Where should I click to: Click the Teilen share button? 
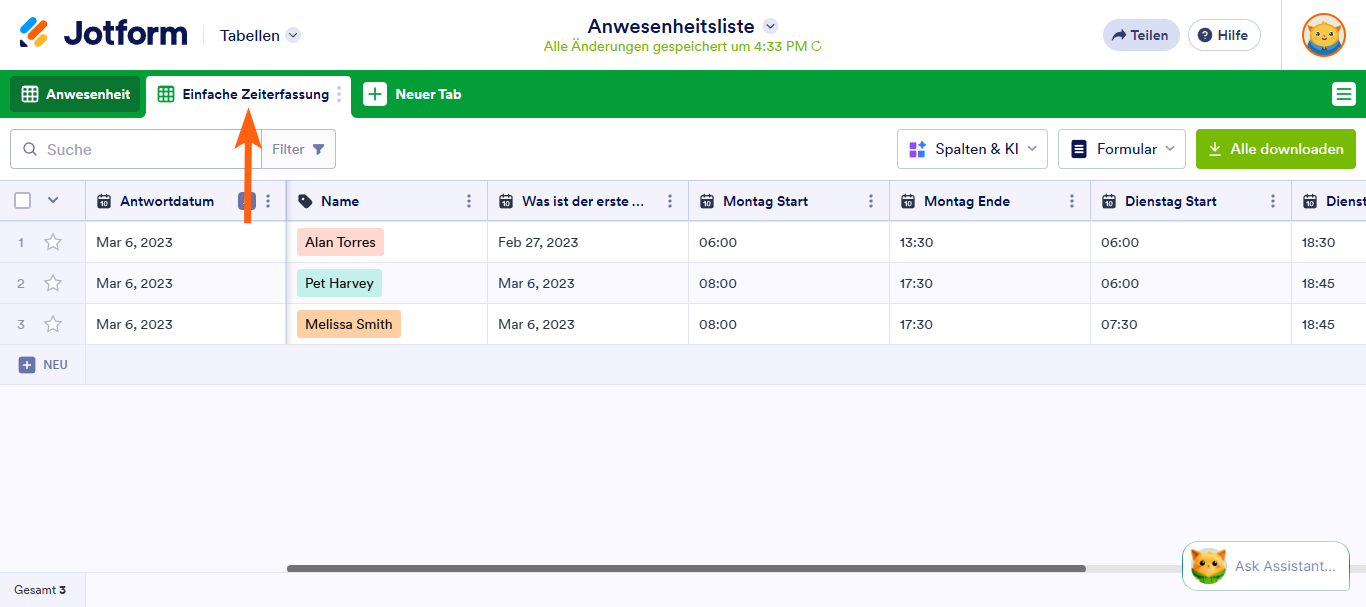point(1141,35)
